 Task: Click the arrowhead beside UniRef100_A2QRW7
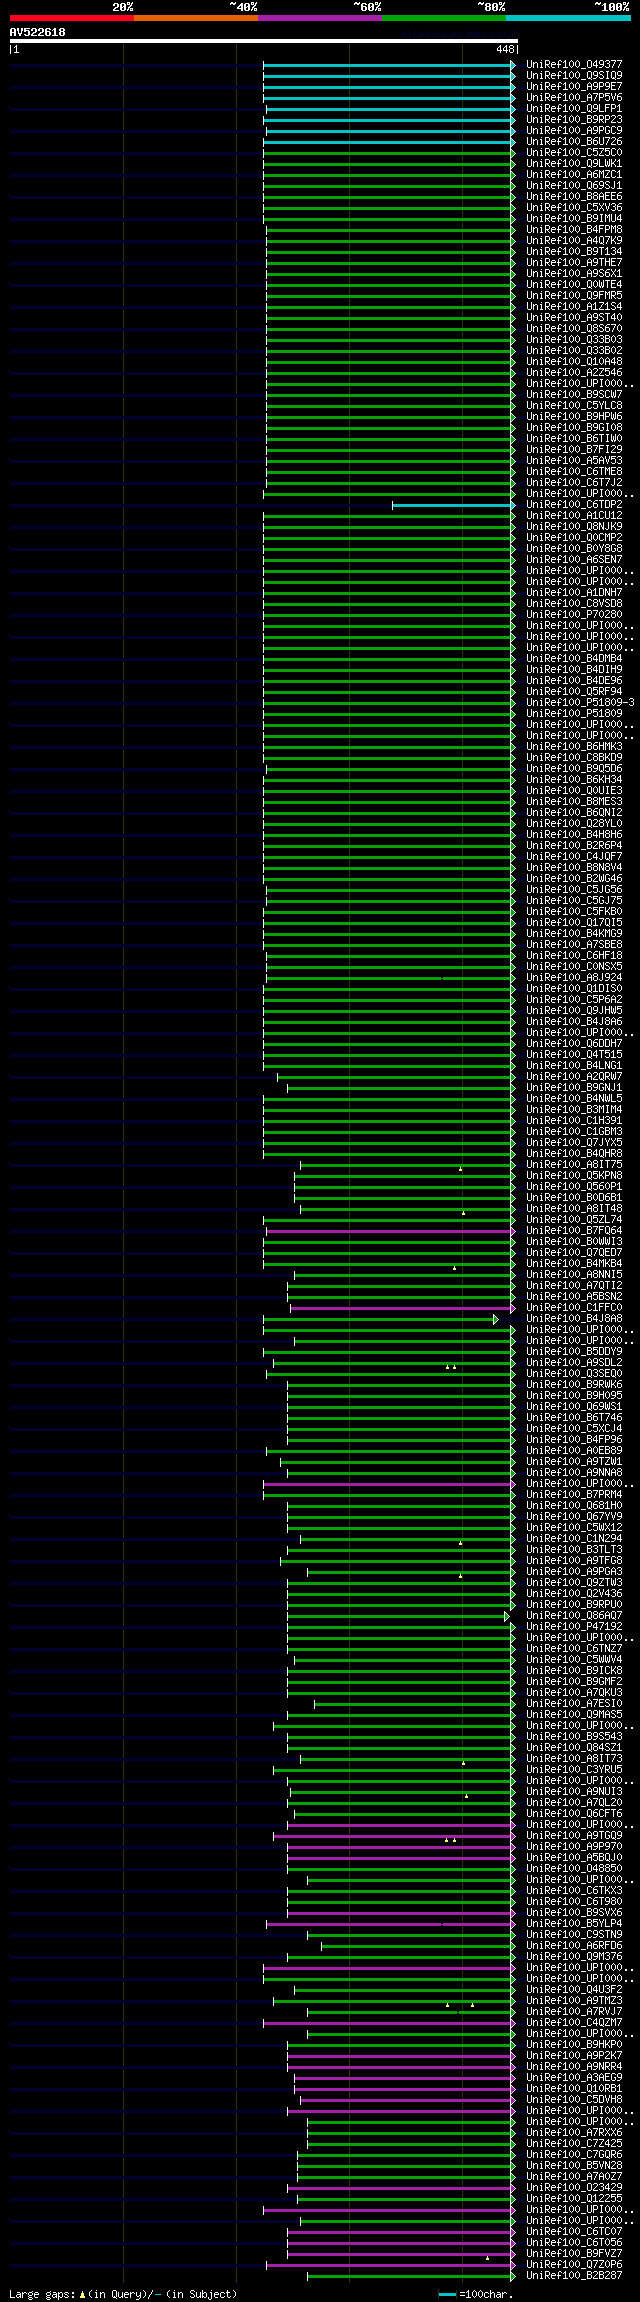tap(513, 1077)
